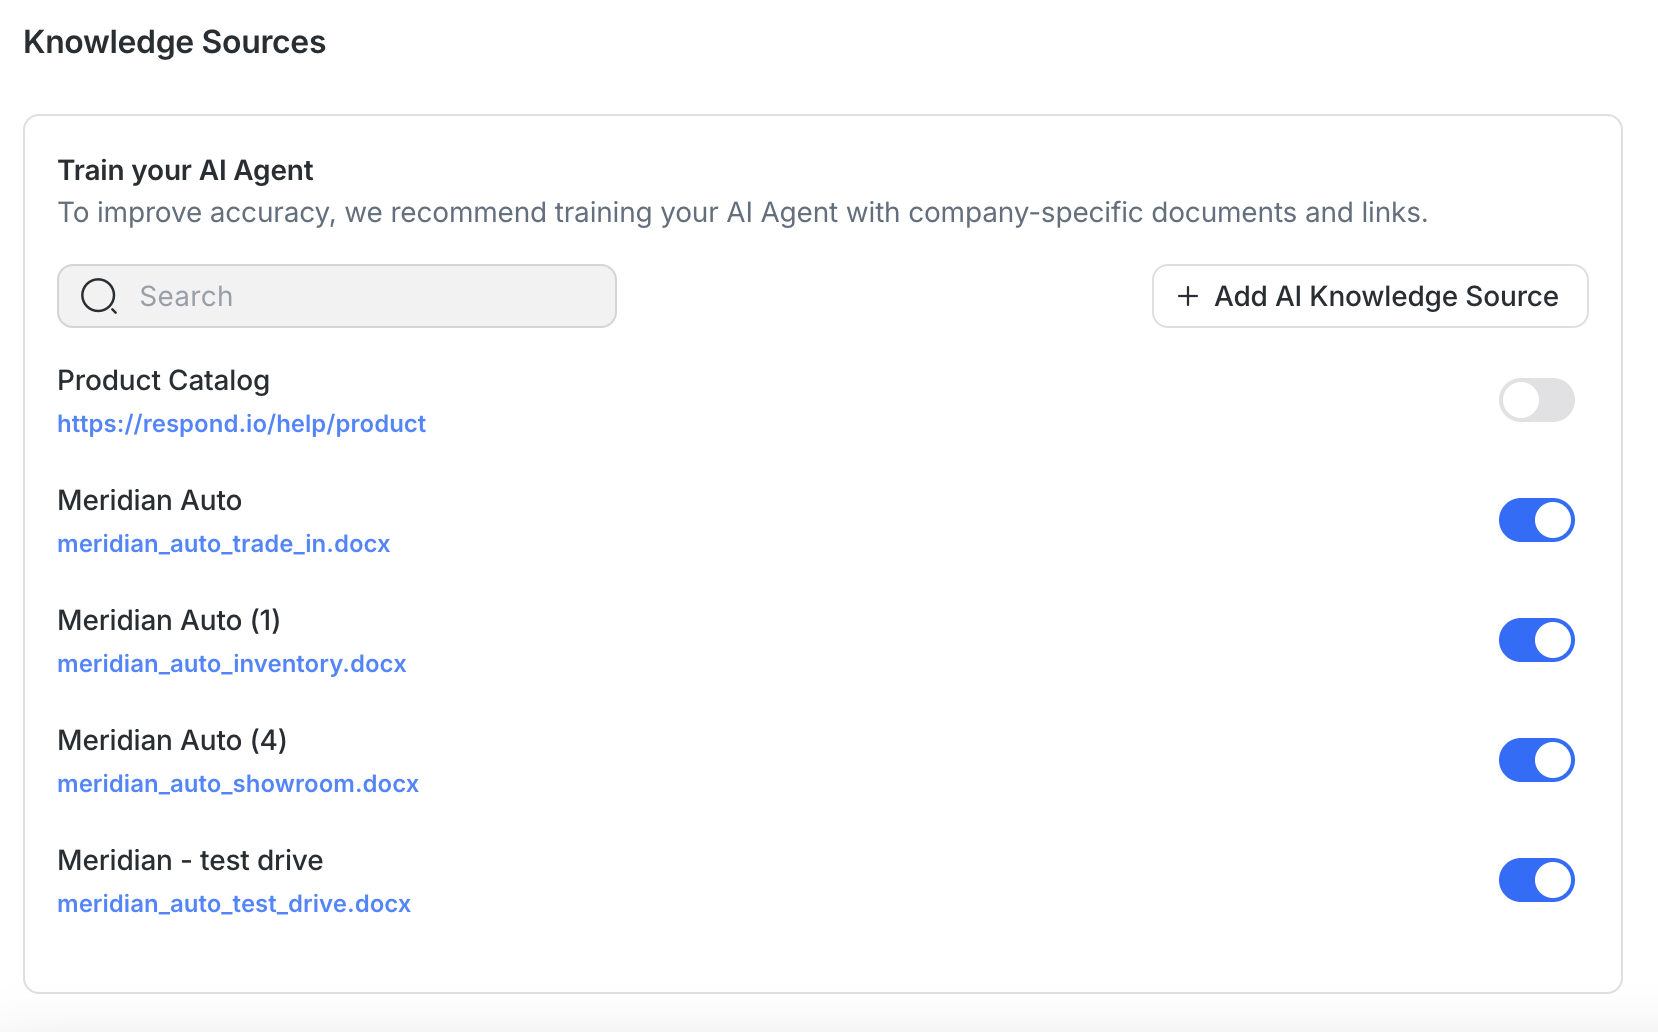Click the Knowledge Sources page heading
Viewport: 1658px width, 1032px height.
click(174, 42)
